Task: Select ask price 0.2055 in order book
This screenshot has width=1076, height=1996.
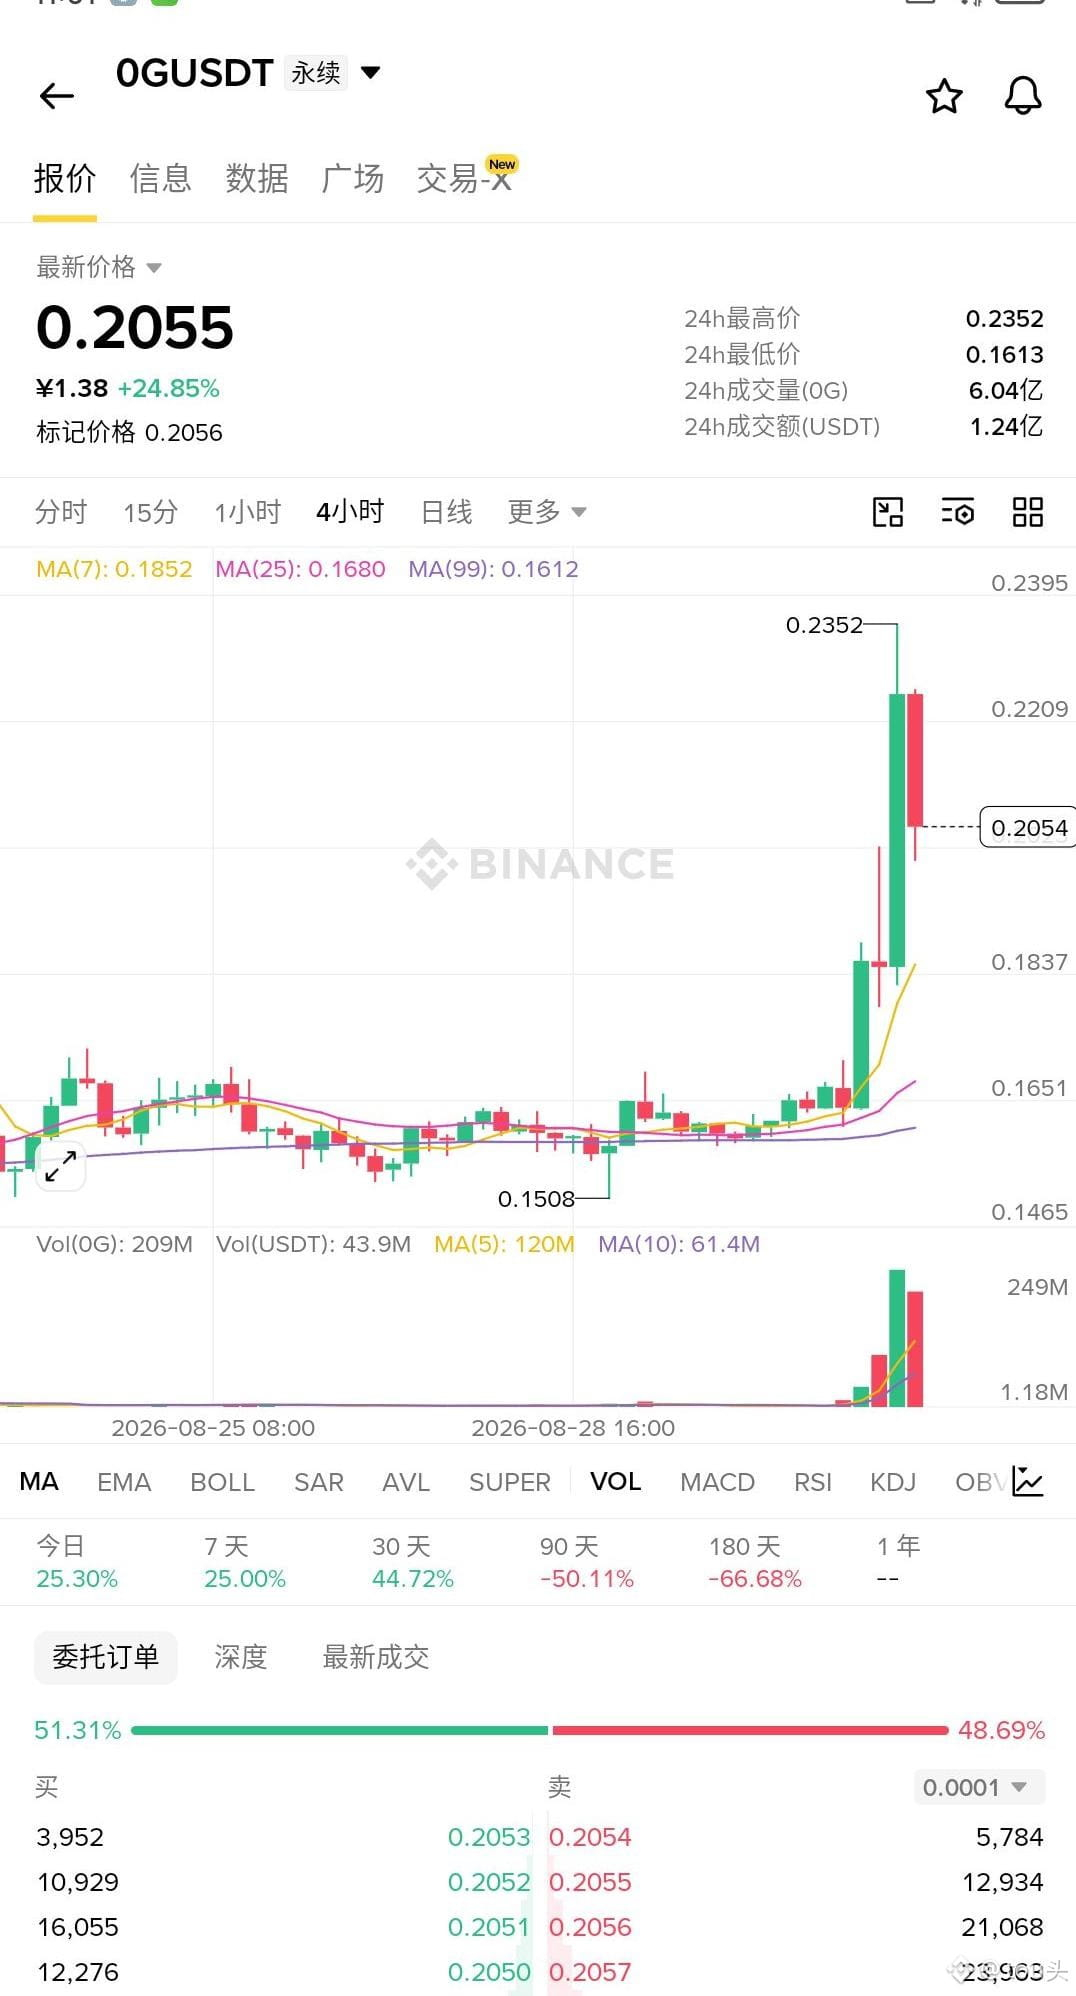Action: [590, 1882]
